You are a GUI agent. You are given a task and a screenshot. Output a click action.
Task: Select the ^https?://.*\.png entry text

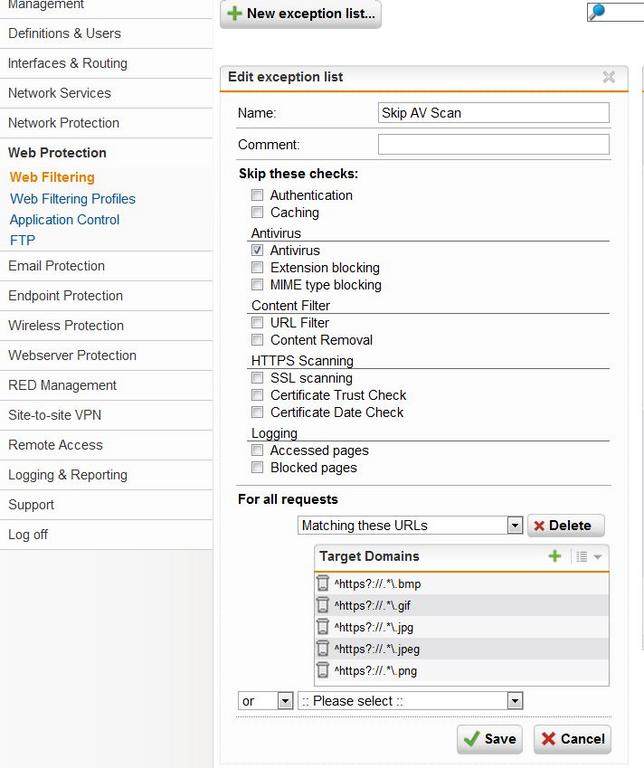[376, 671]
